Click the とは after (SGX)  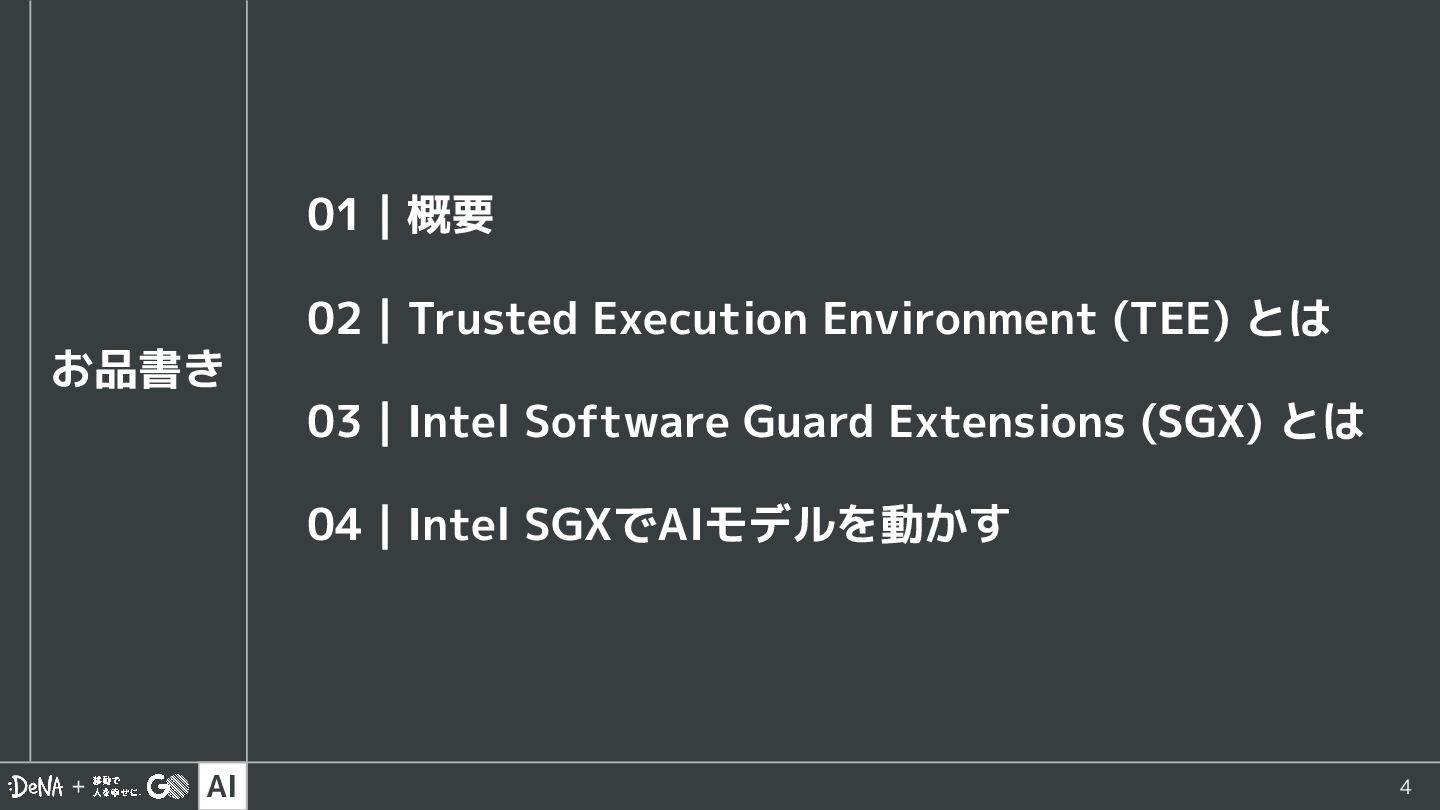pos(1322,422)
